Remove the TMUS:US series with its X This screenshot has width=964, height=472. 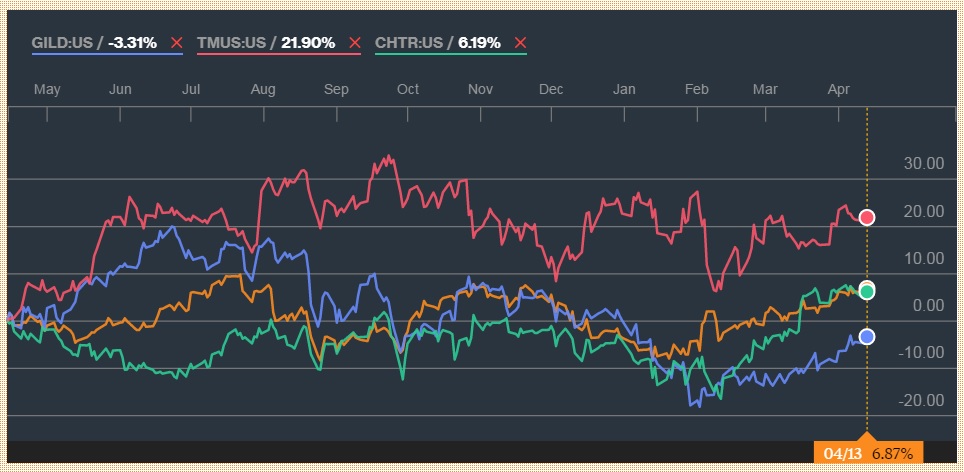coord(354,43)
